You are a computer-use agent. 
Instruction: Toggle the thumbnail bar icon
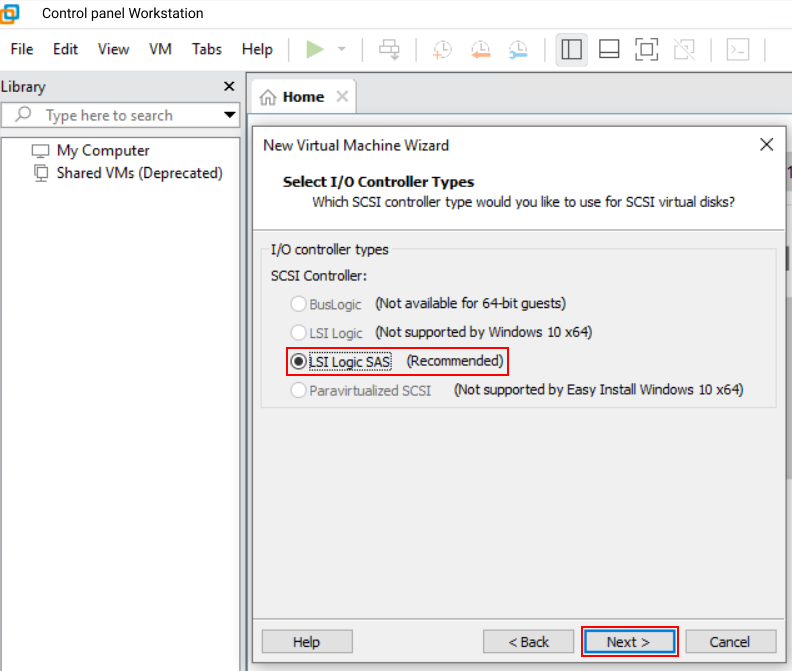click(609, 49)
